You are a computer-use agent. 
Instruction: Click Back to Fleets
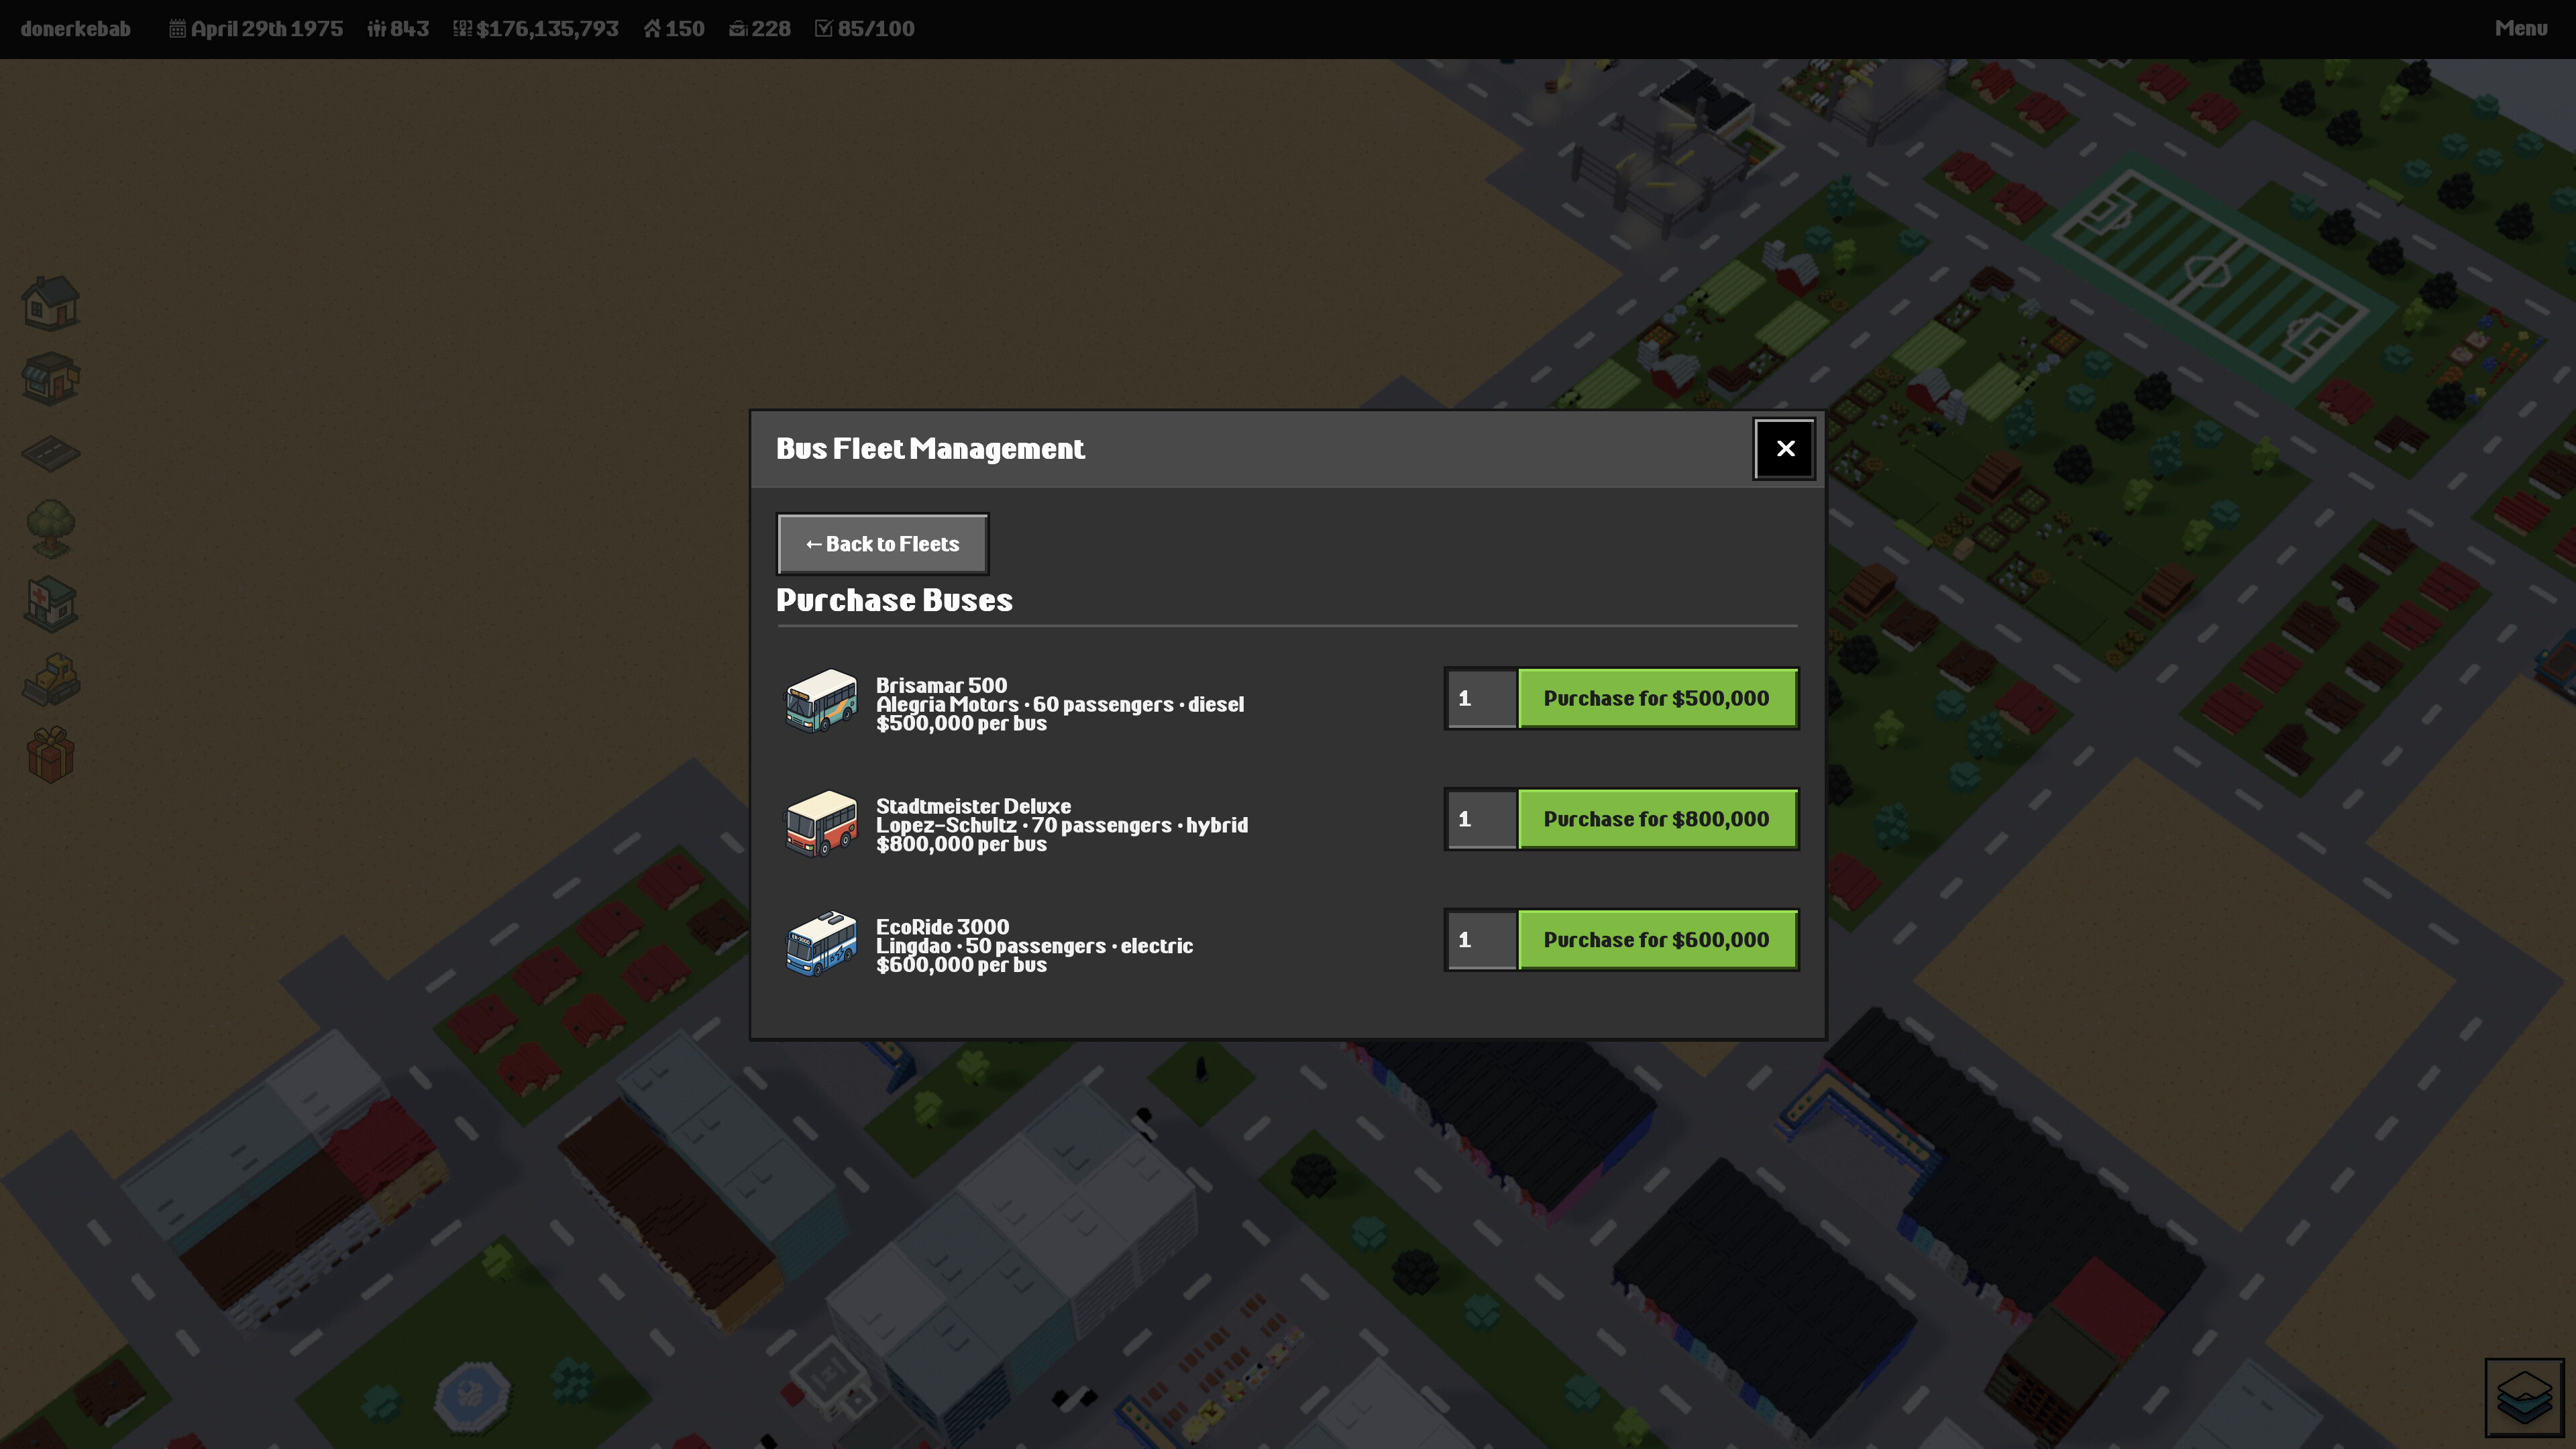[x=881, y=543]
